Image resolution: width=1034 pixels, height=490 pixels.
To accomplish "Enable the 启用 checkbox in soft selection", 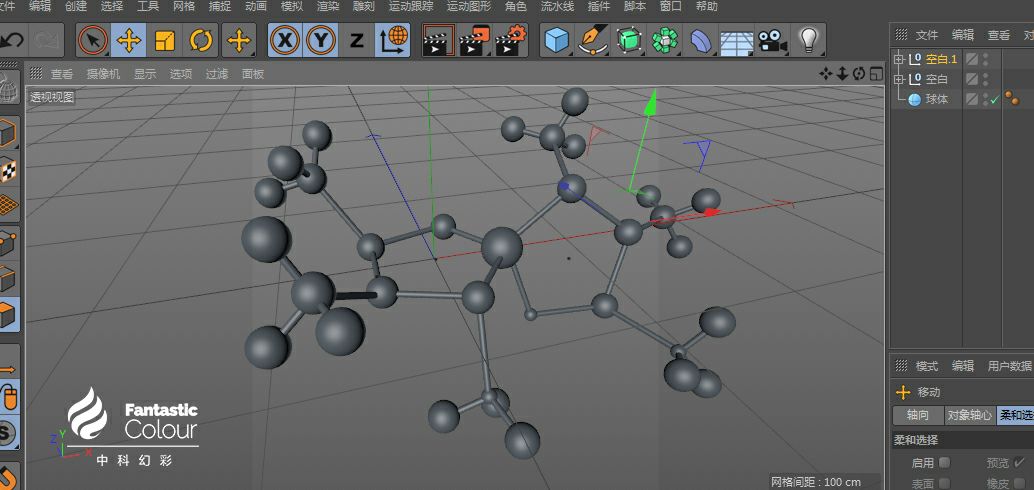I will [x=944, y=463].
